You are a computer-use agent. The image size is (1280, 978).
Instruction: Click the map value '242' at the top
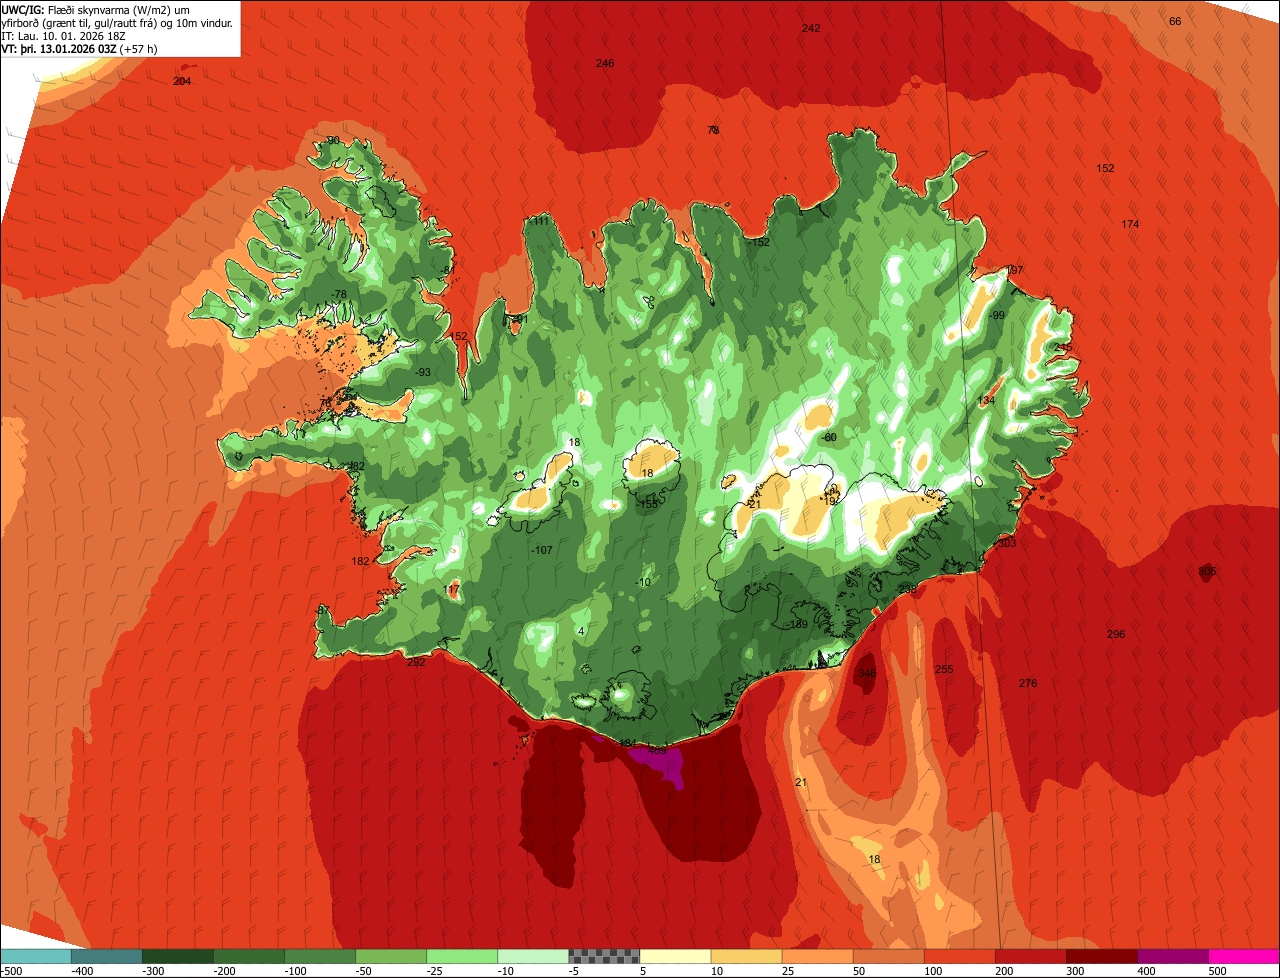[811, 28]
